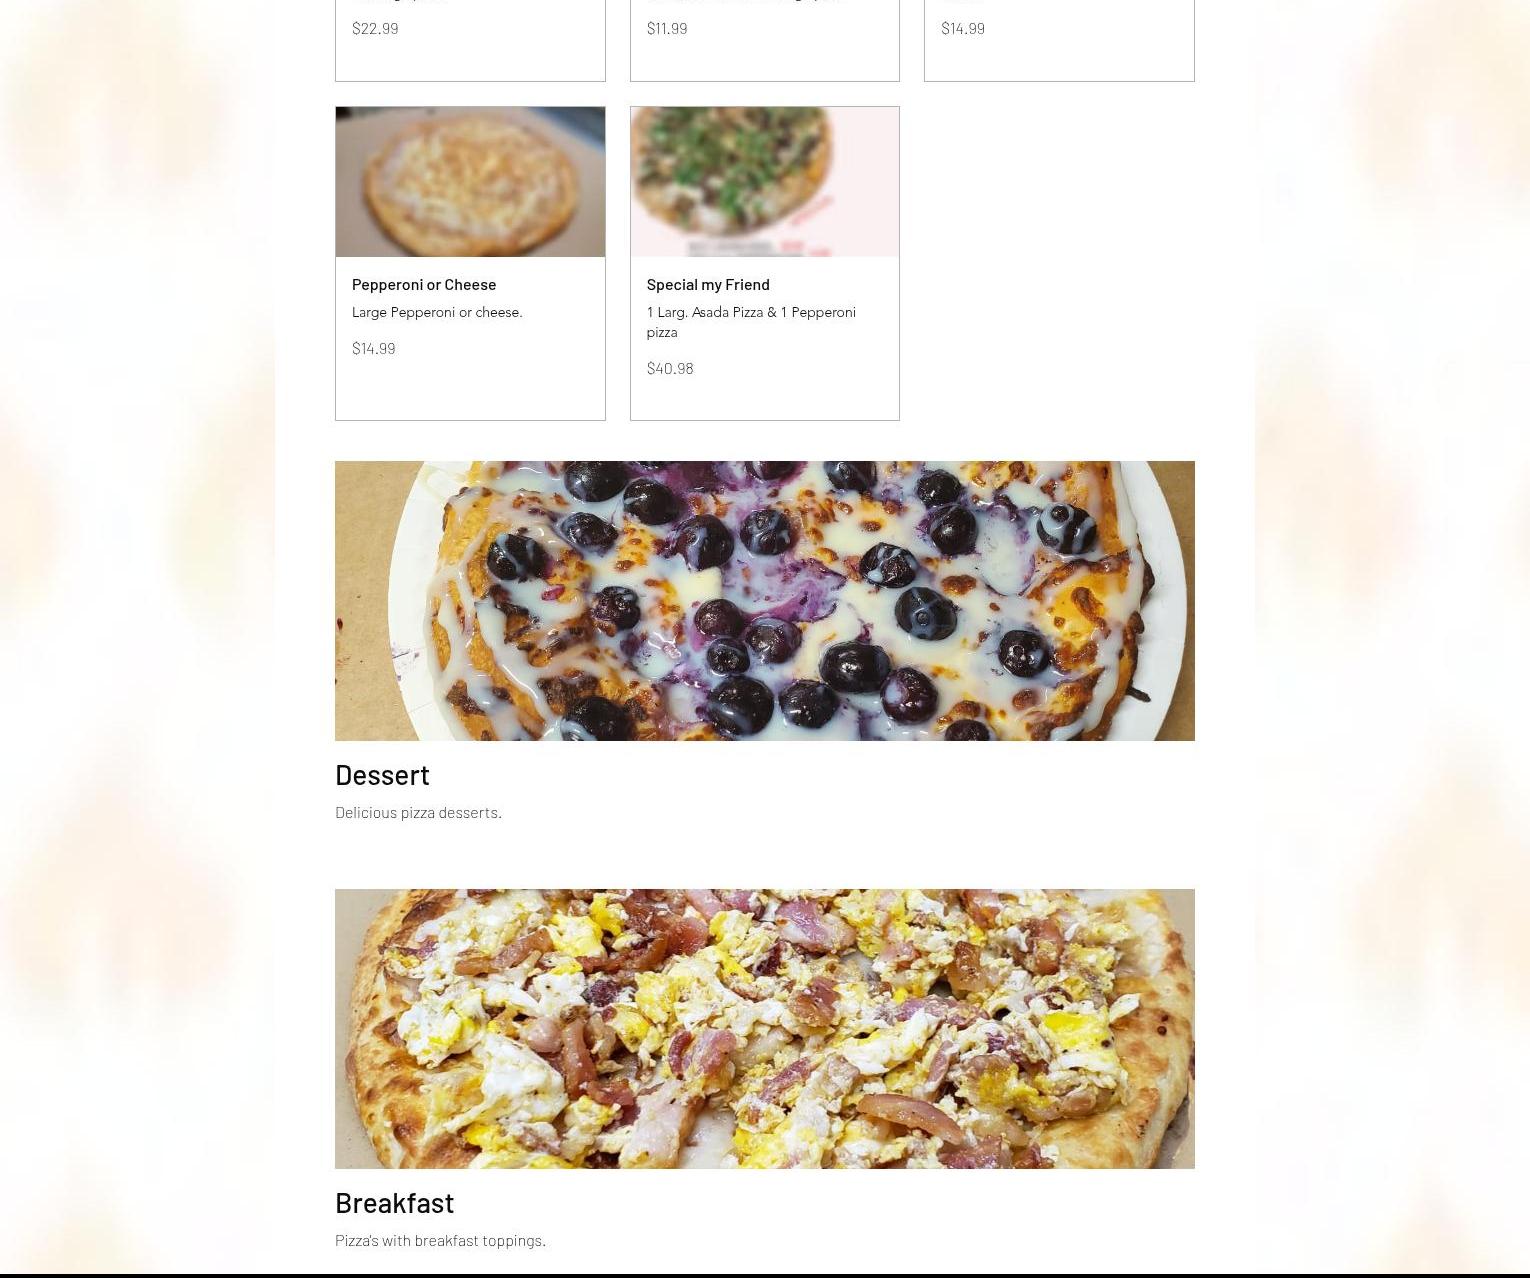
Task: Click the $40.98 price on Special my Friend
Action: click(670, 368)
